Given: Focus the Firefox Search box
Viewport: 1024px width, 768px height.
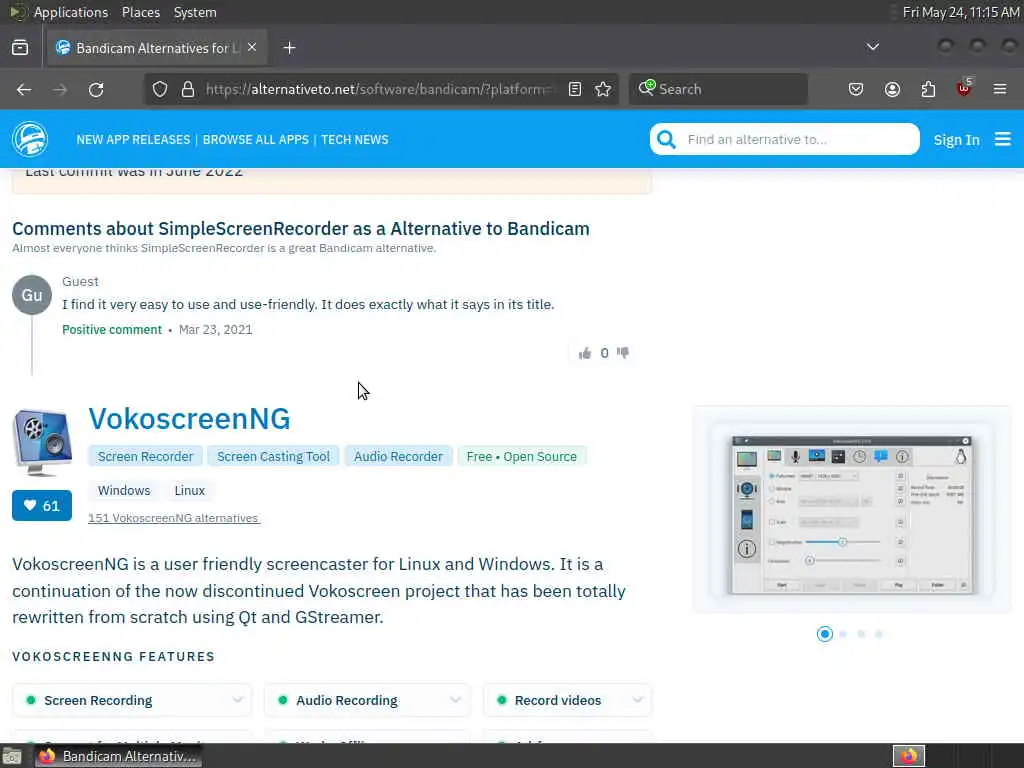Looking at the screenshot, I should (718, 89).
